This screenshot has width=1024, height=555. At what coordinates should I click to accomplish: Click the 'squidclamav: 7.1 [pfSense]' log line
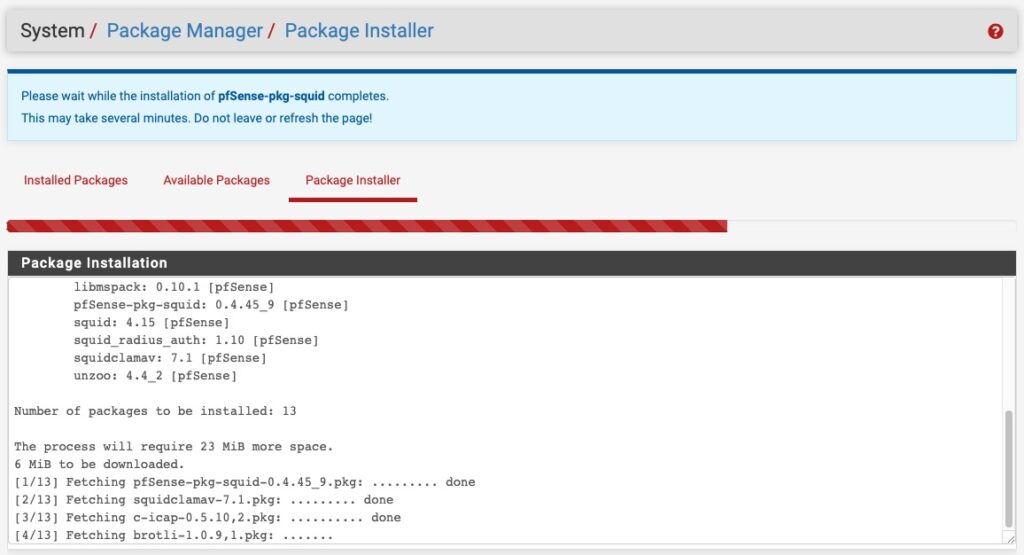tap(170, 358)
